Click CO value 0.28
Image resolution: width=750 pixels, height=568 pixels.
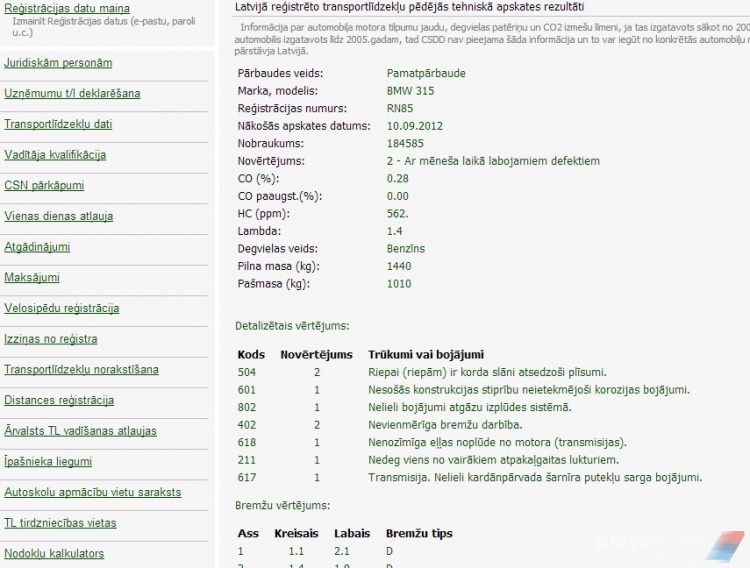[x=397, y=178]
